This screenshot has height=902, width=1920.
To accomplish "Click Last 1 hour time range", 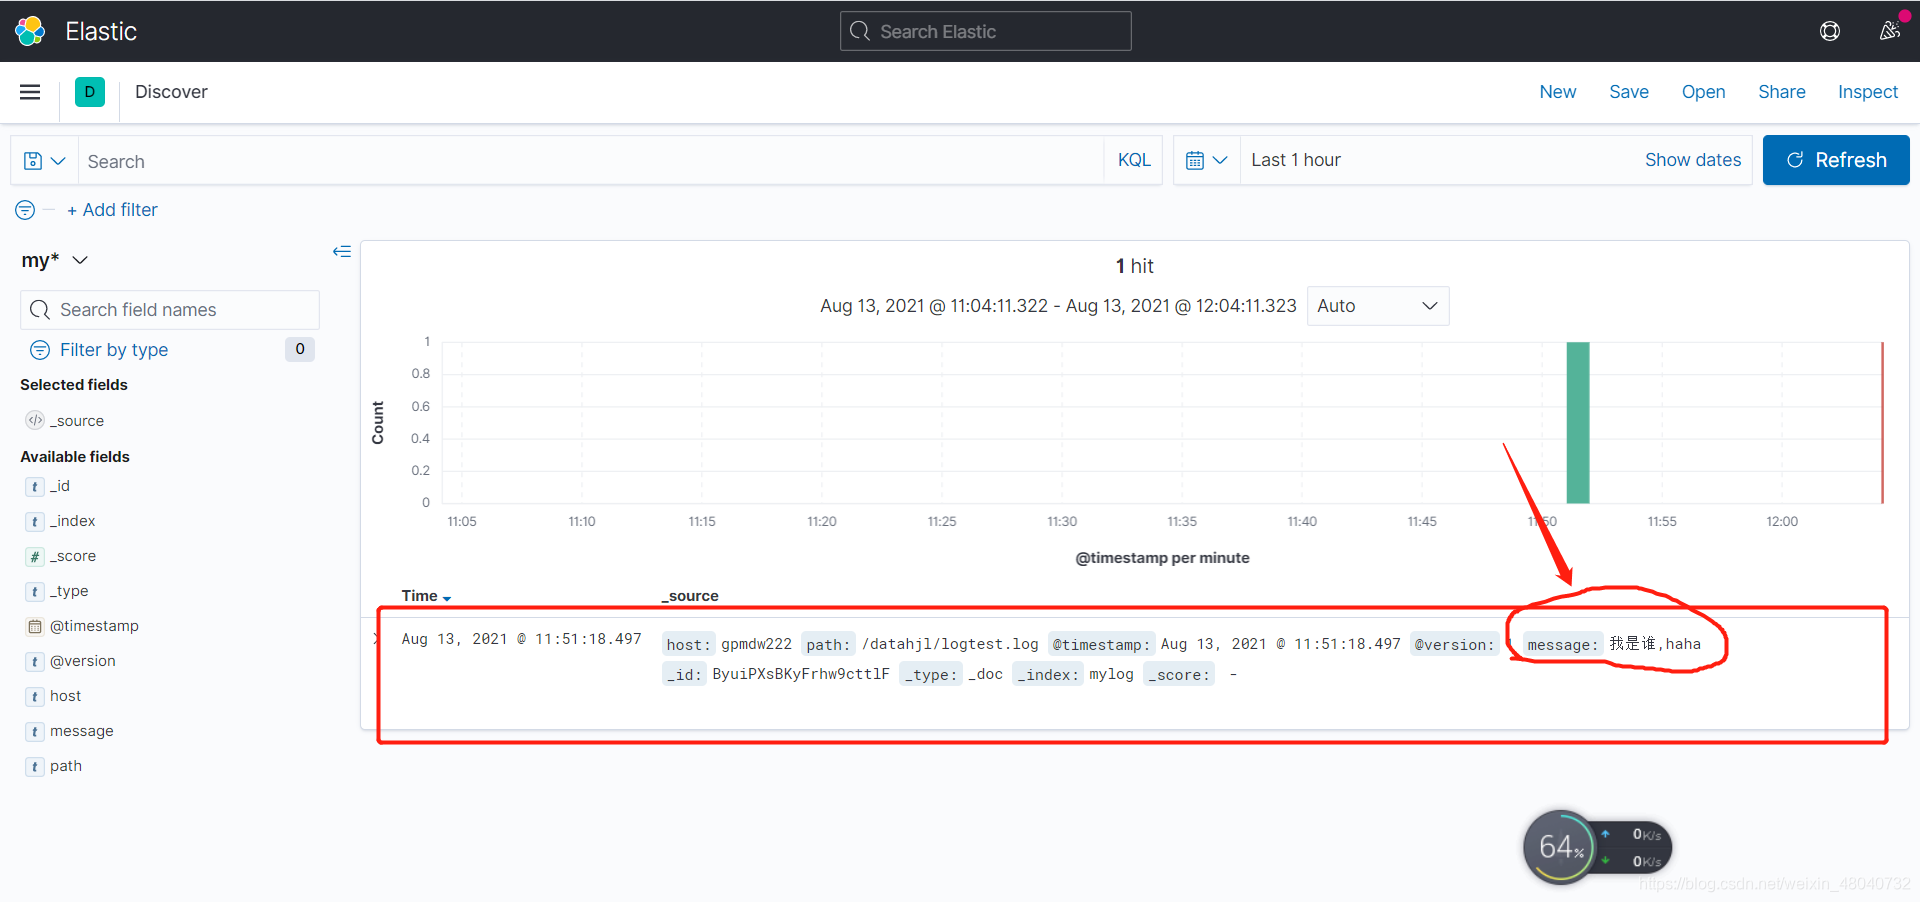I will coord(1296,160).
